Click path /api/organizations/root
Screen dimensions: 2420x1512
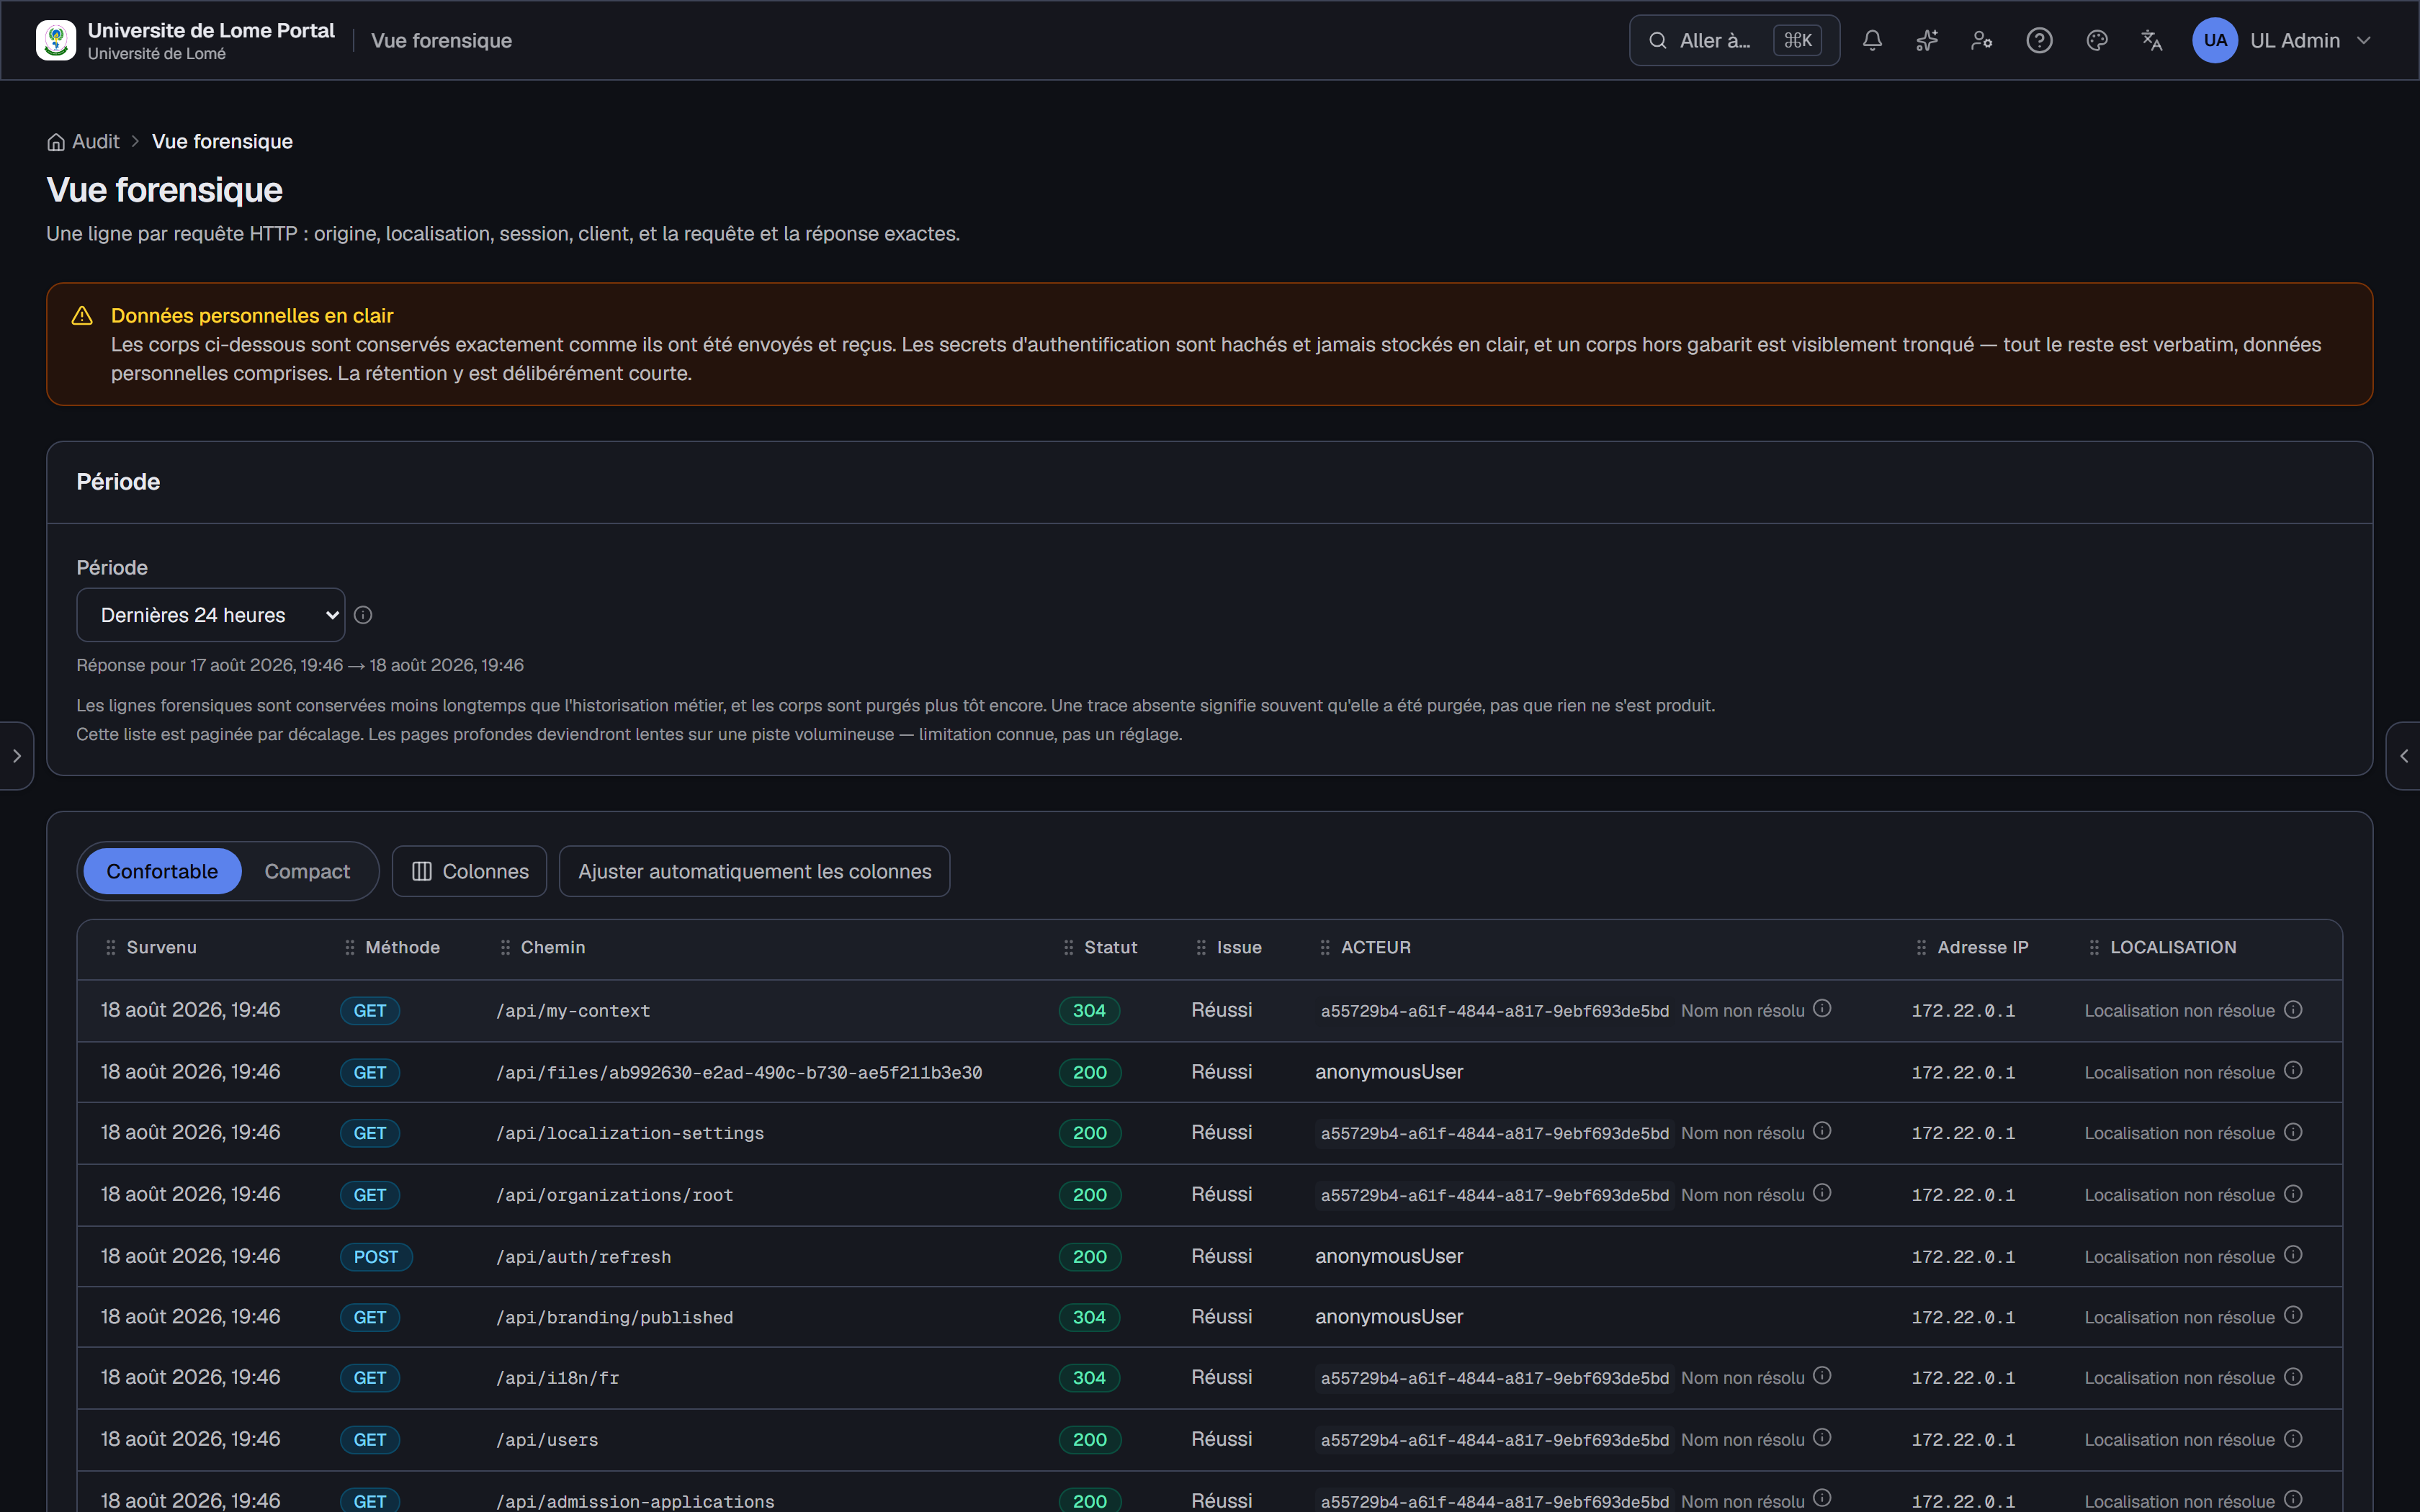click(x=615, y=1195)
